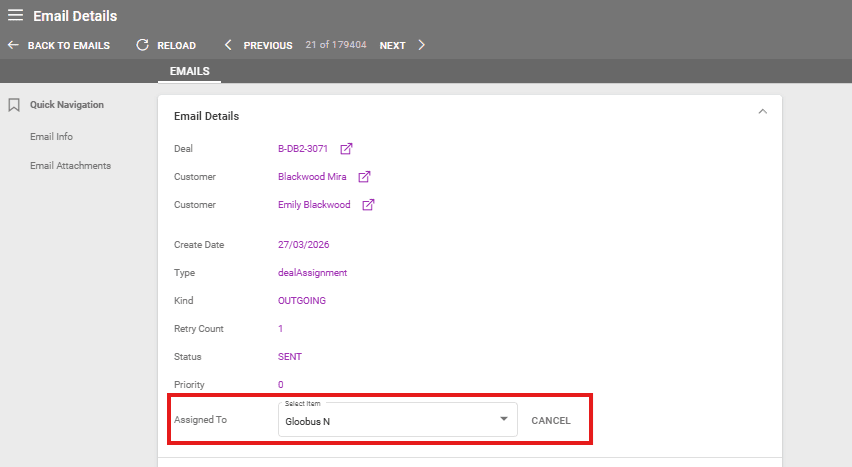Cancel the Assigned To edit
This screenshot has width=852, height=467.
tap(551, 421)
